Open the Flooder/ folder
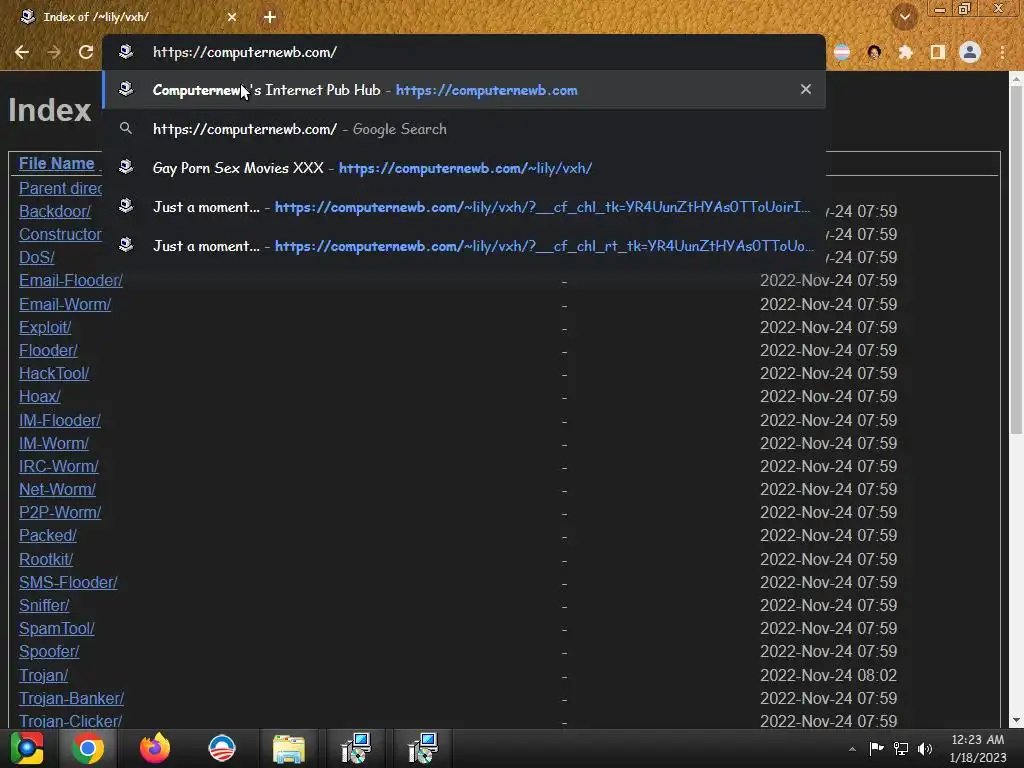 [x=48, y=351]
